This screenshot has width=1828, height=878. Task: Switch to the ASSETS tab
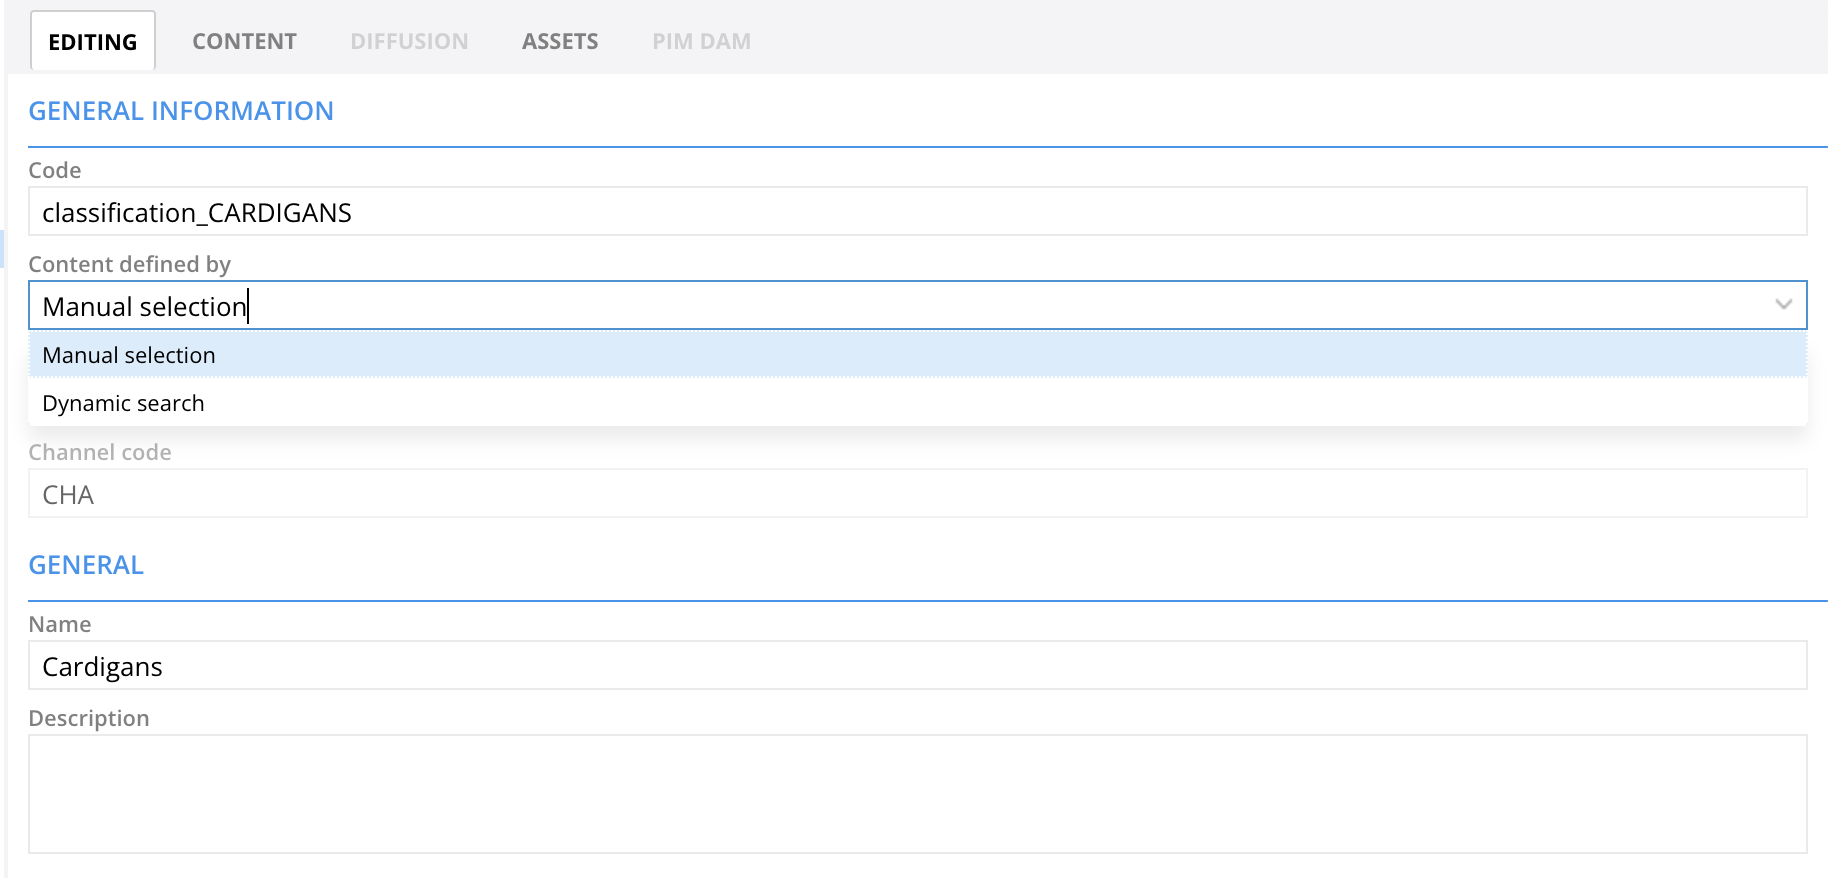point(560,41)
